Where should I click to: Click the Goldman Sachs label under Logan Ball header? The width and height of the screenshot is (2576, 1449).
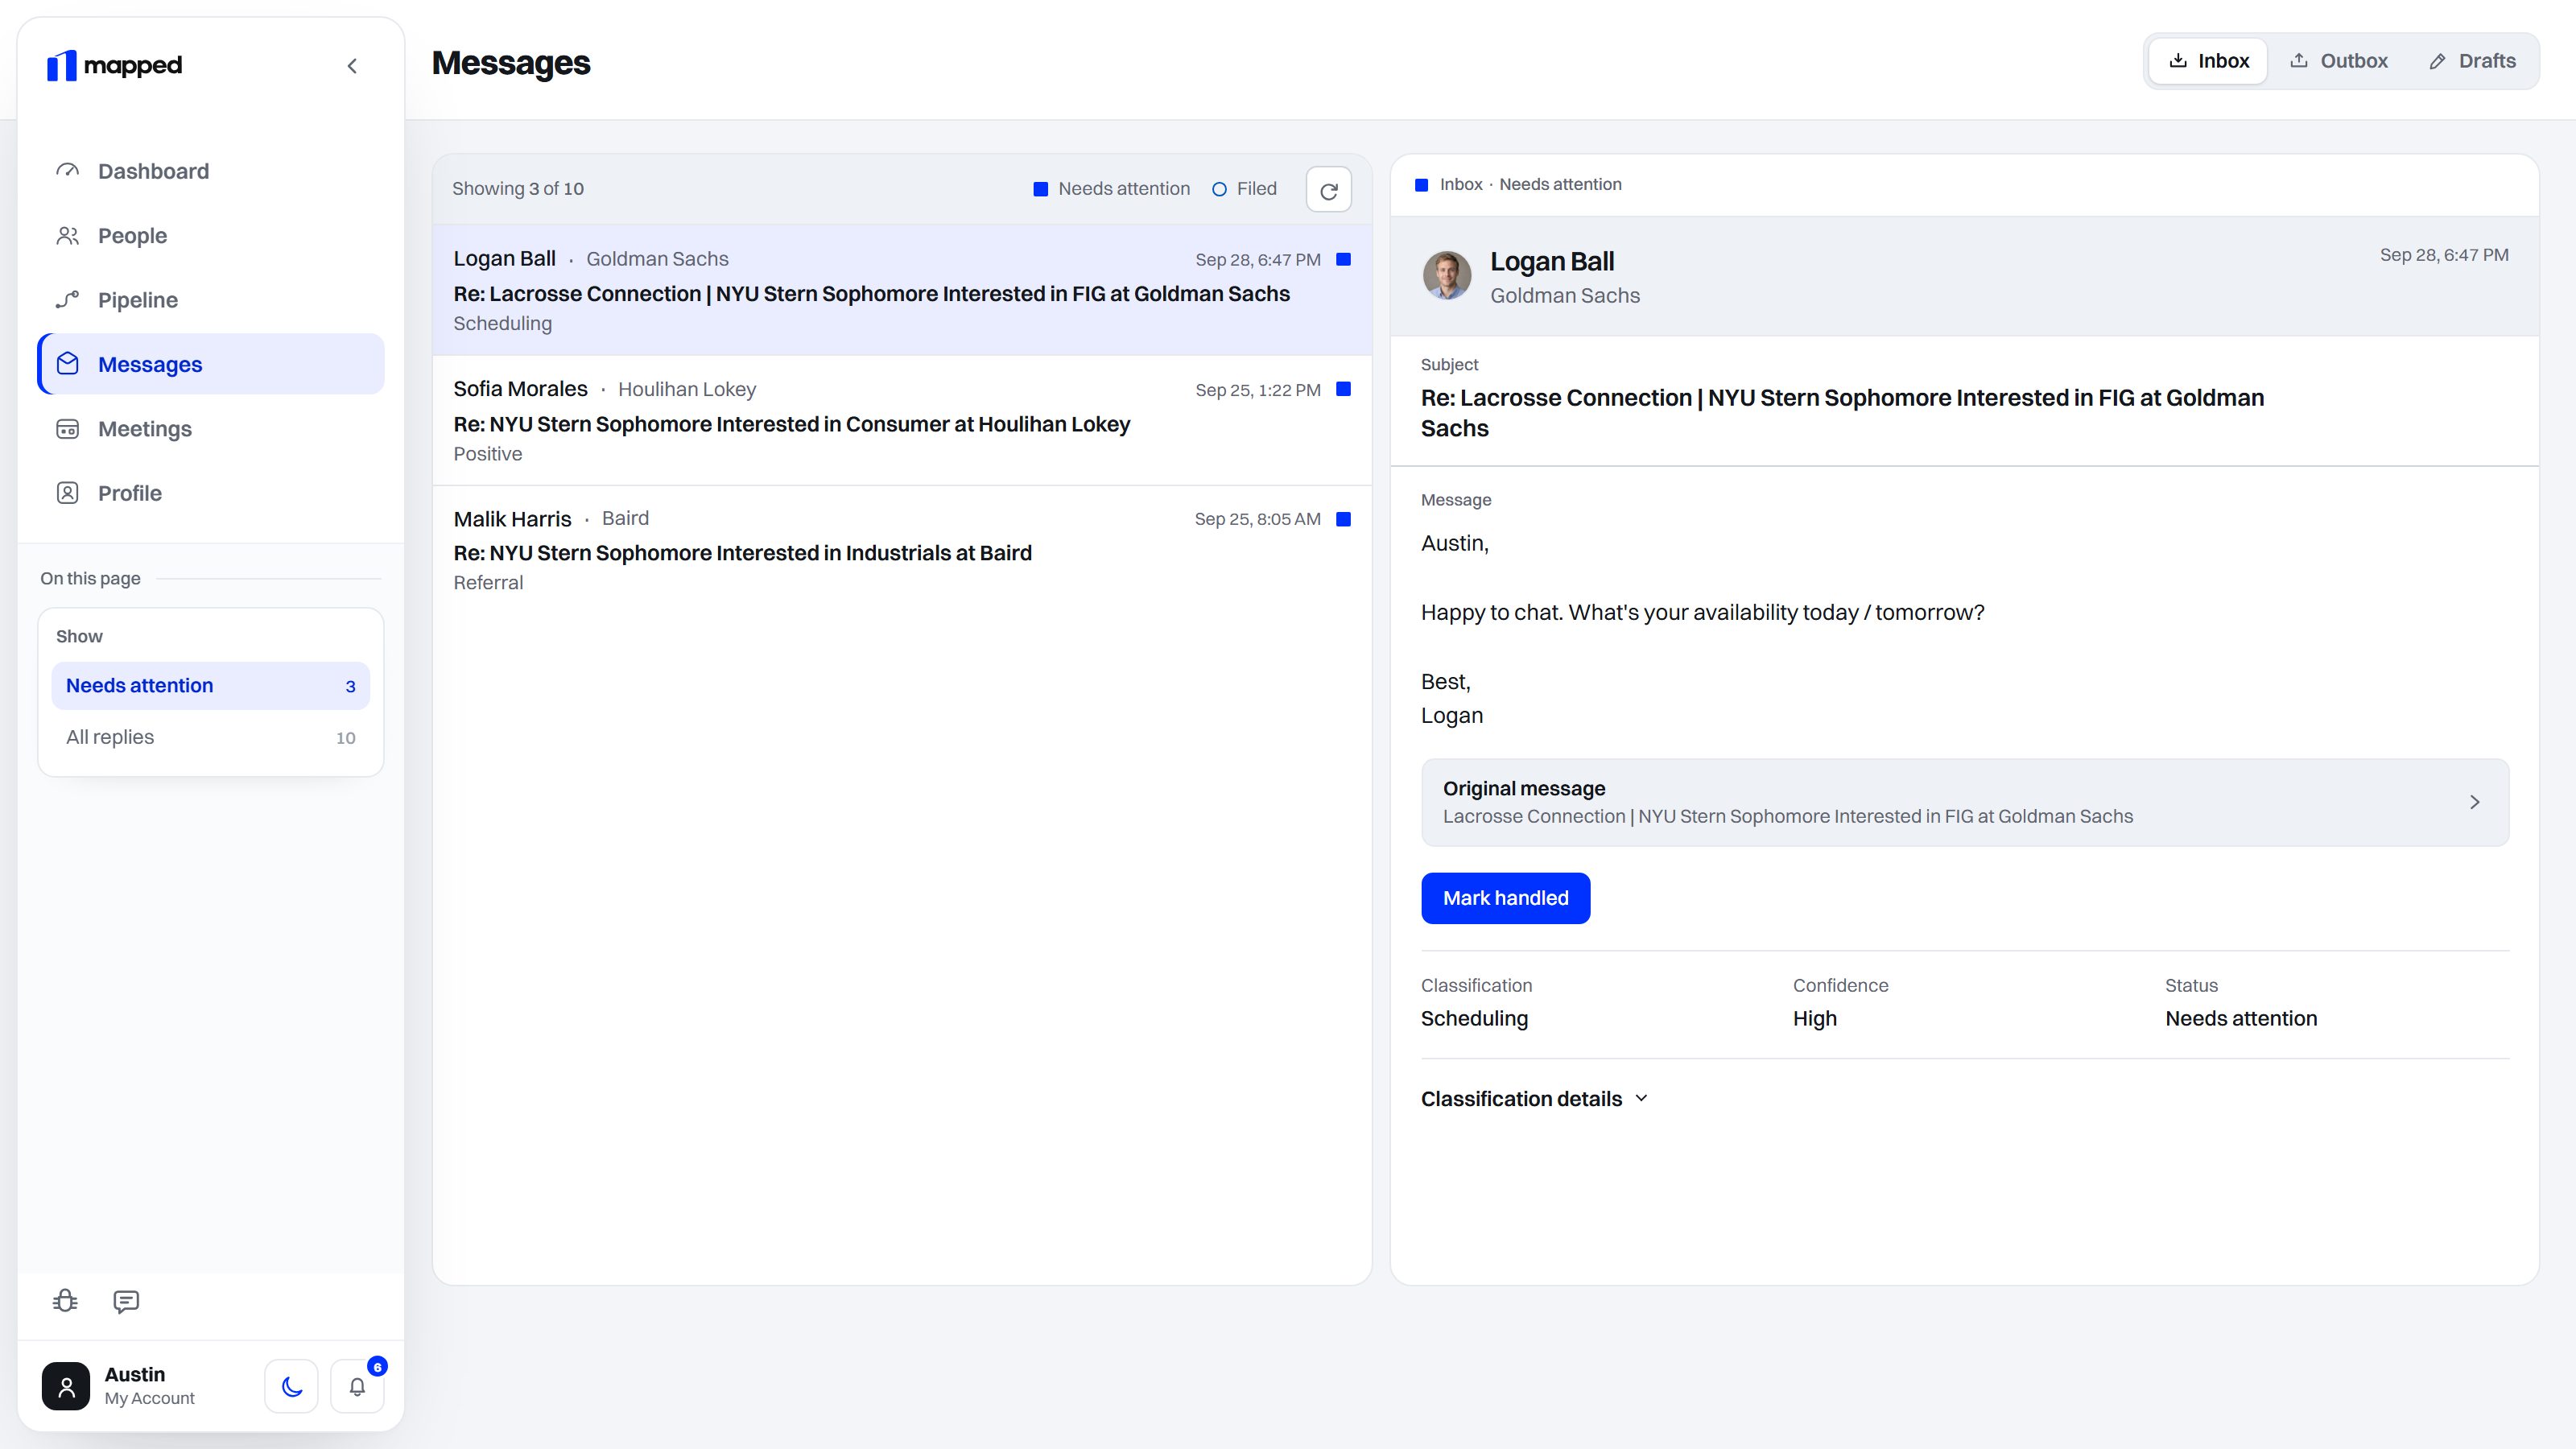(x=1565, y=296)
